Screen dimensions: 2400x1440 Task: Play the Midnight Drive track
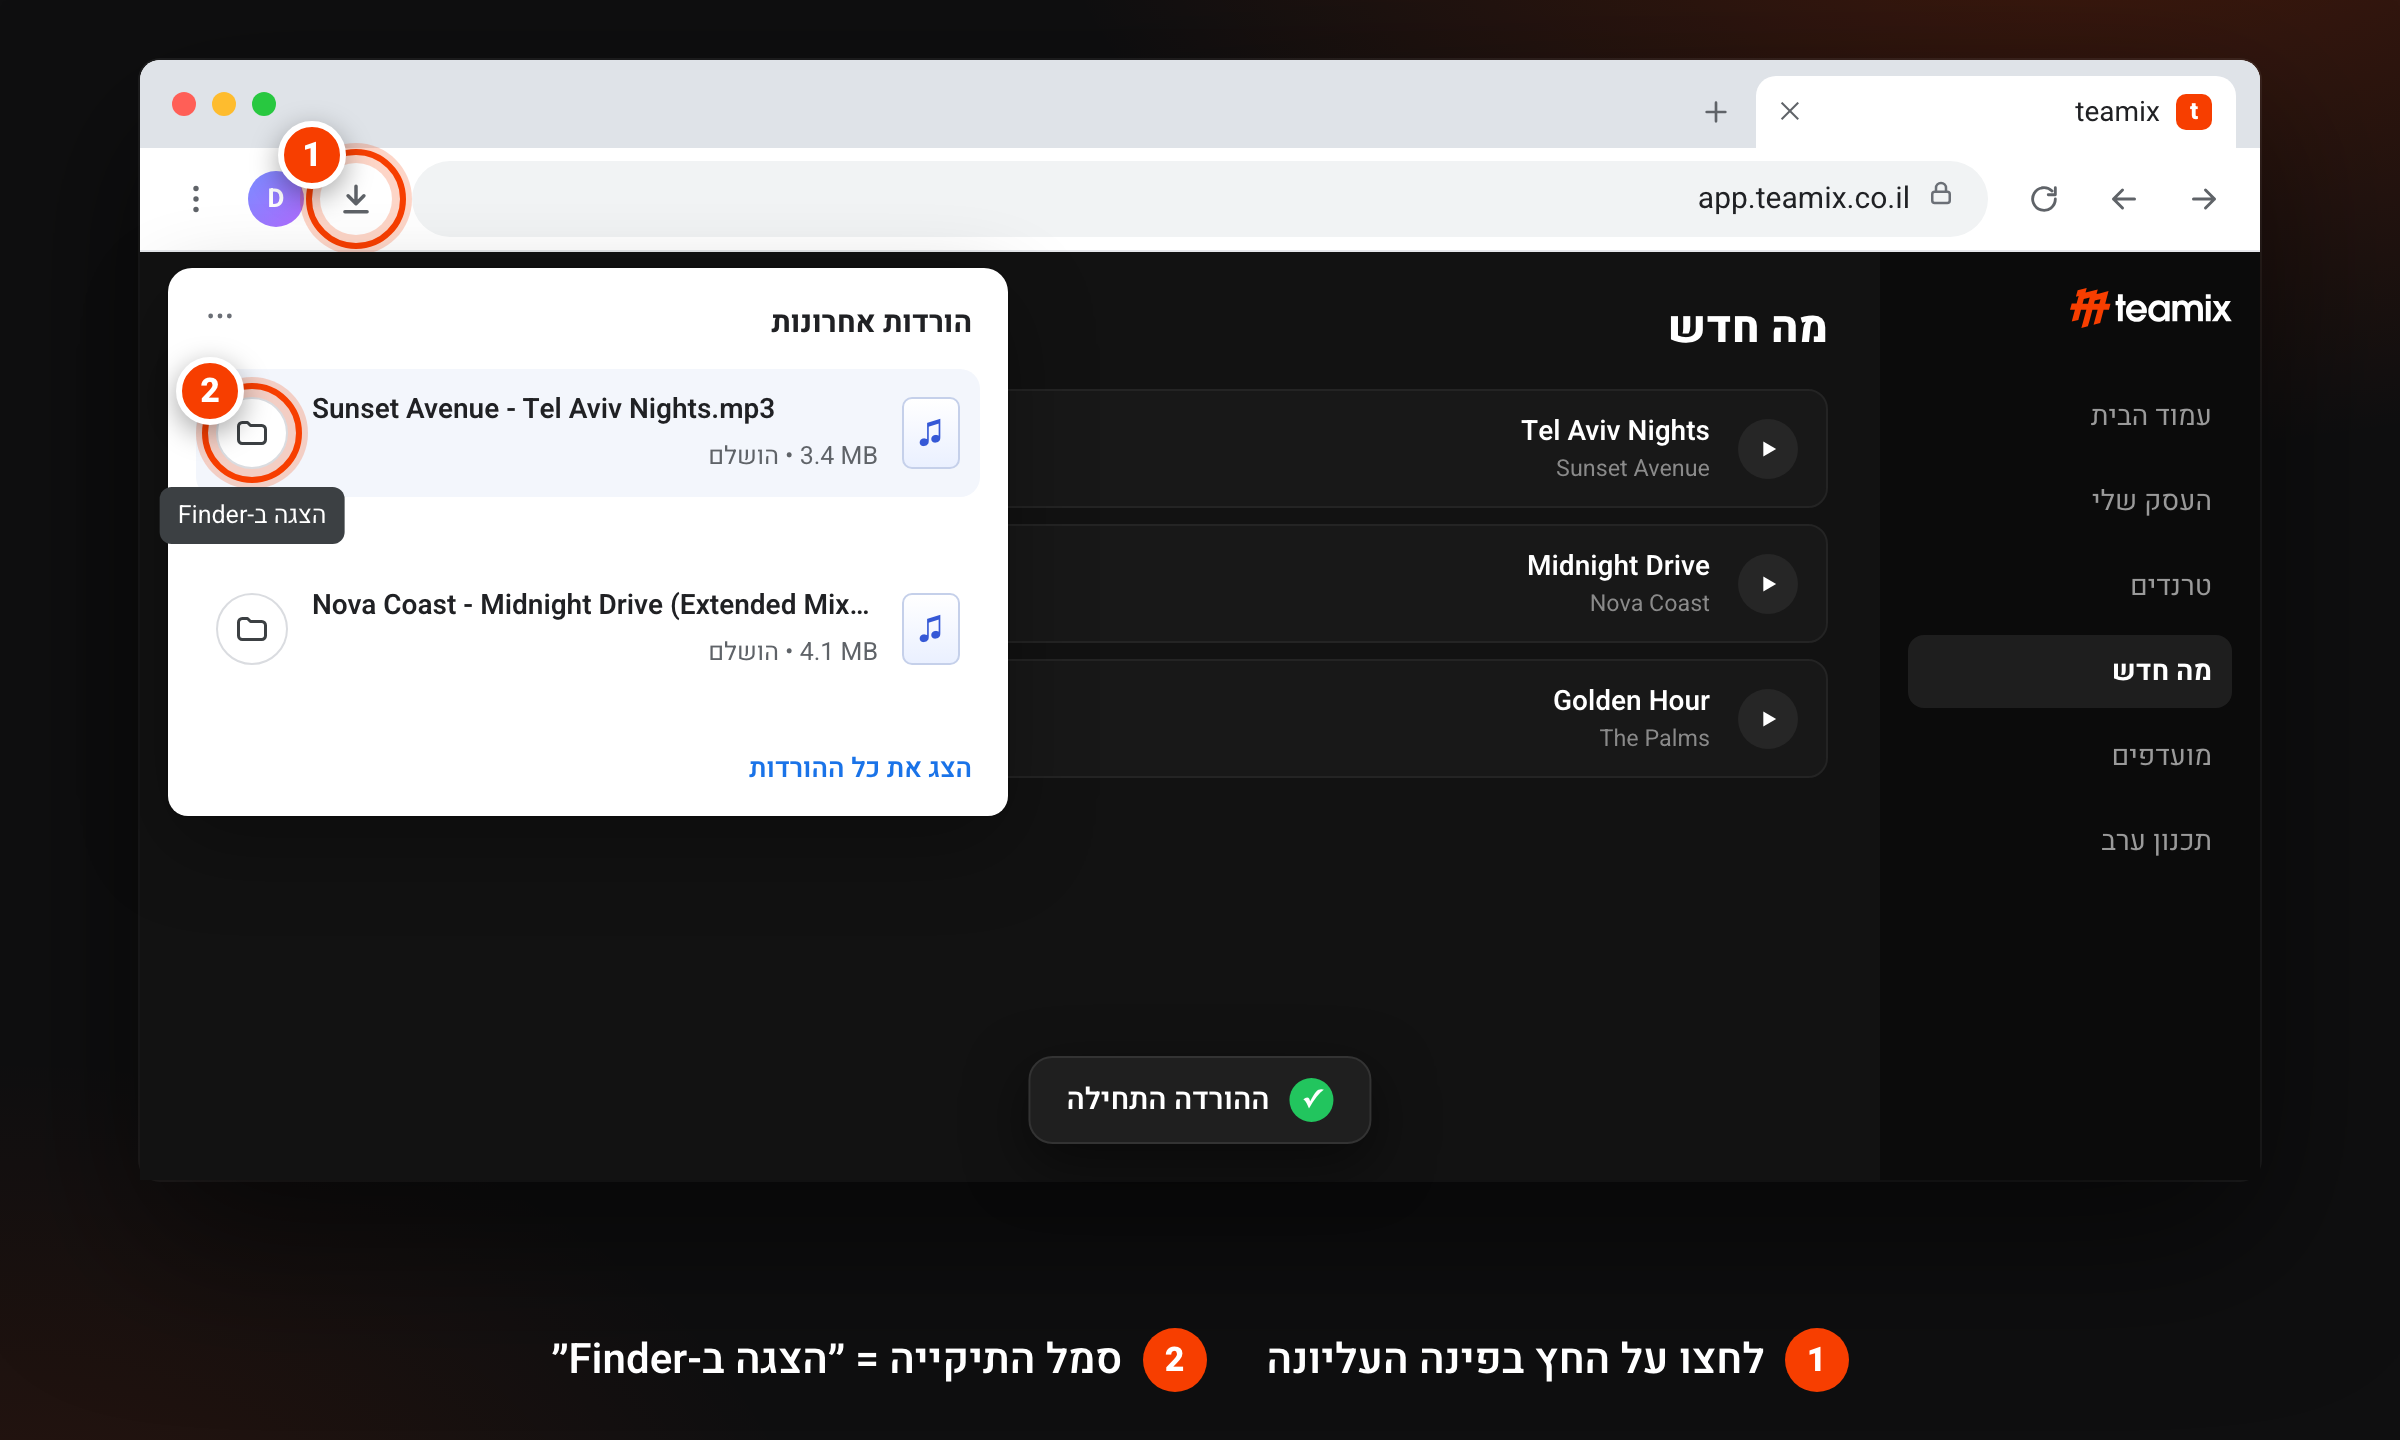(x=1768, y=584)
